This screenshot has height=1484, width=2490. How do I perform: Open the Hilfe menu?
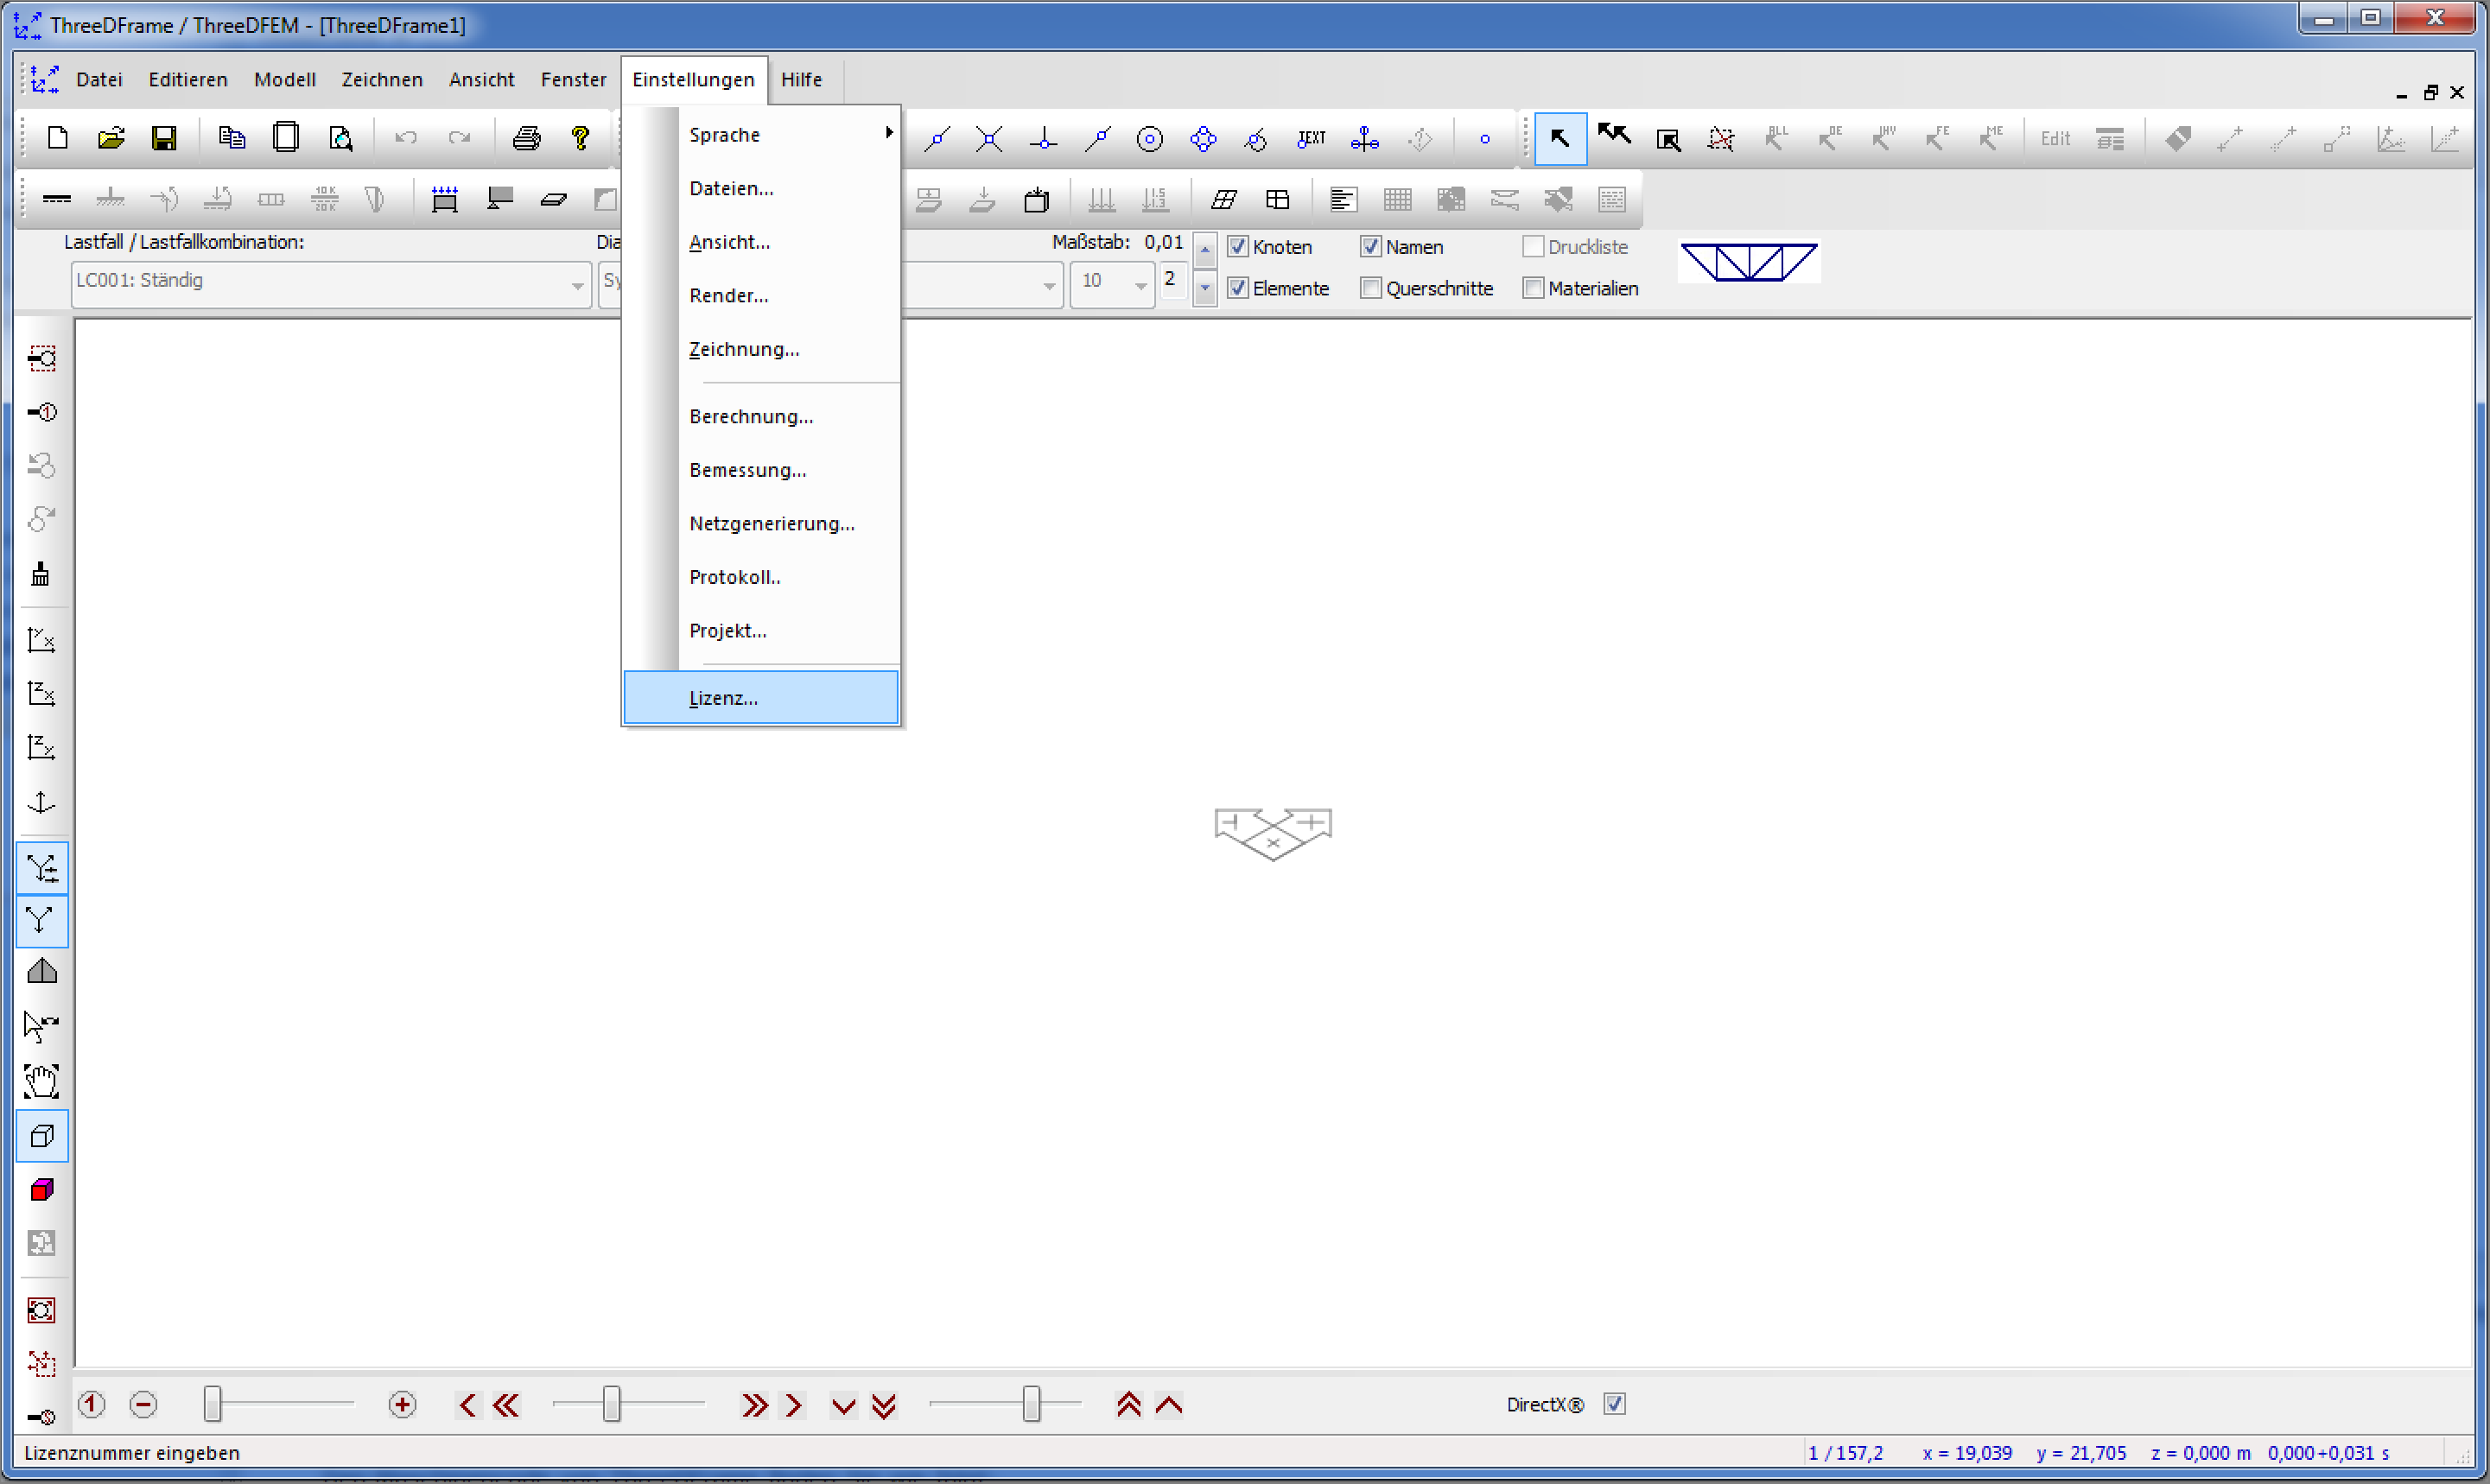(x=800, y=79)
